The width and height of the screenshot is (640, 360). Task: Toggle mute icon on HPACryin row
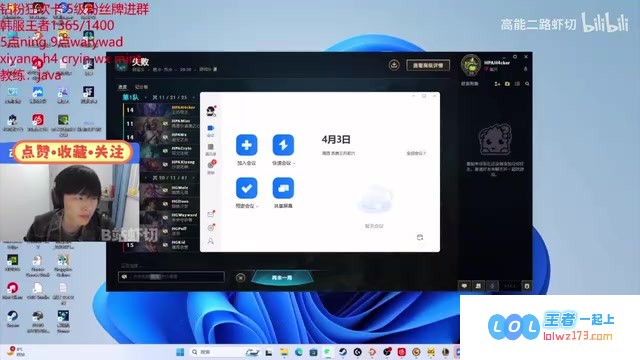(165, 151)
